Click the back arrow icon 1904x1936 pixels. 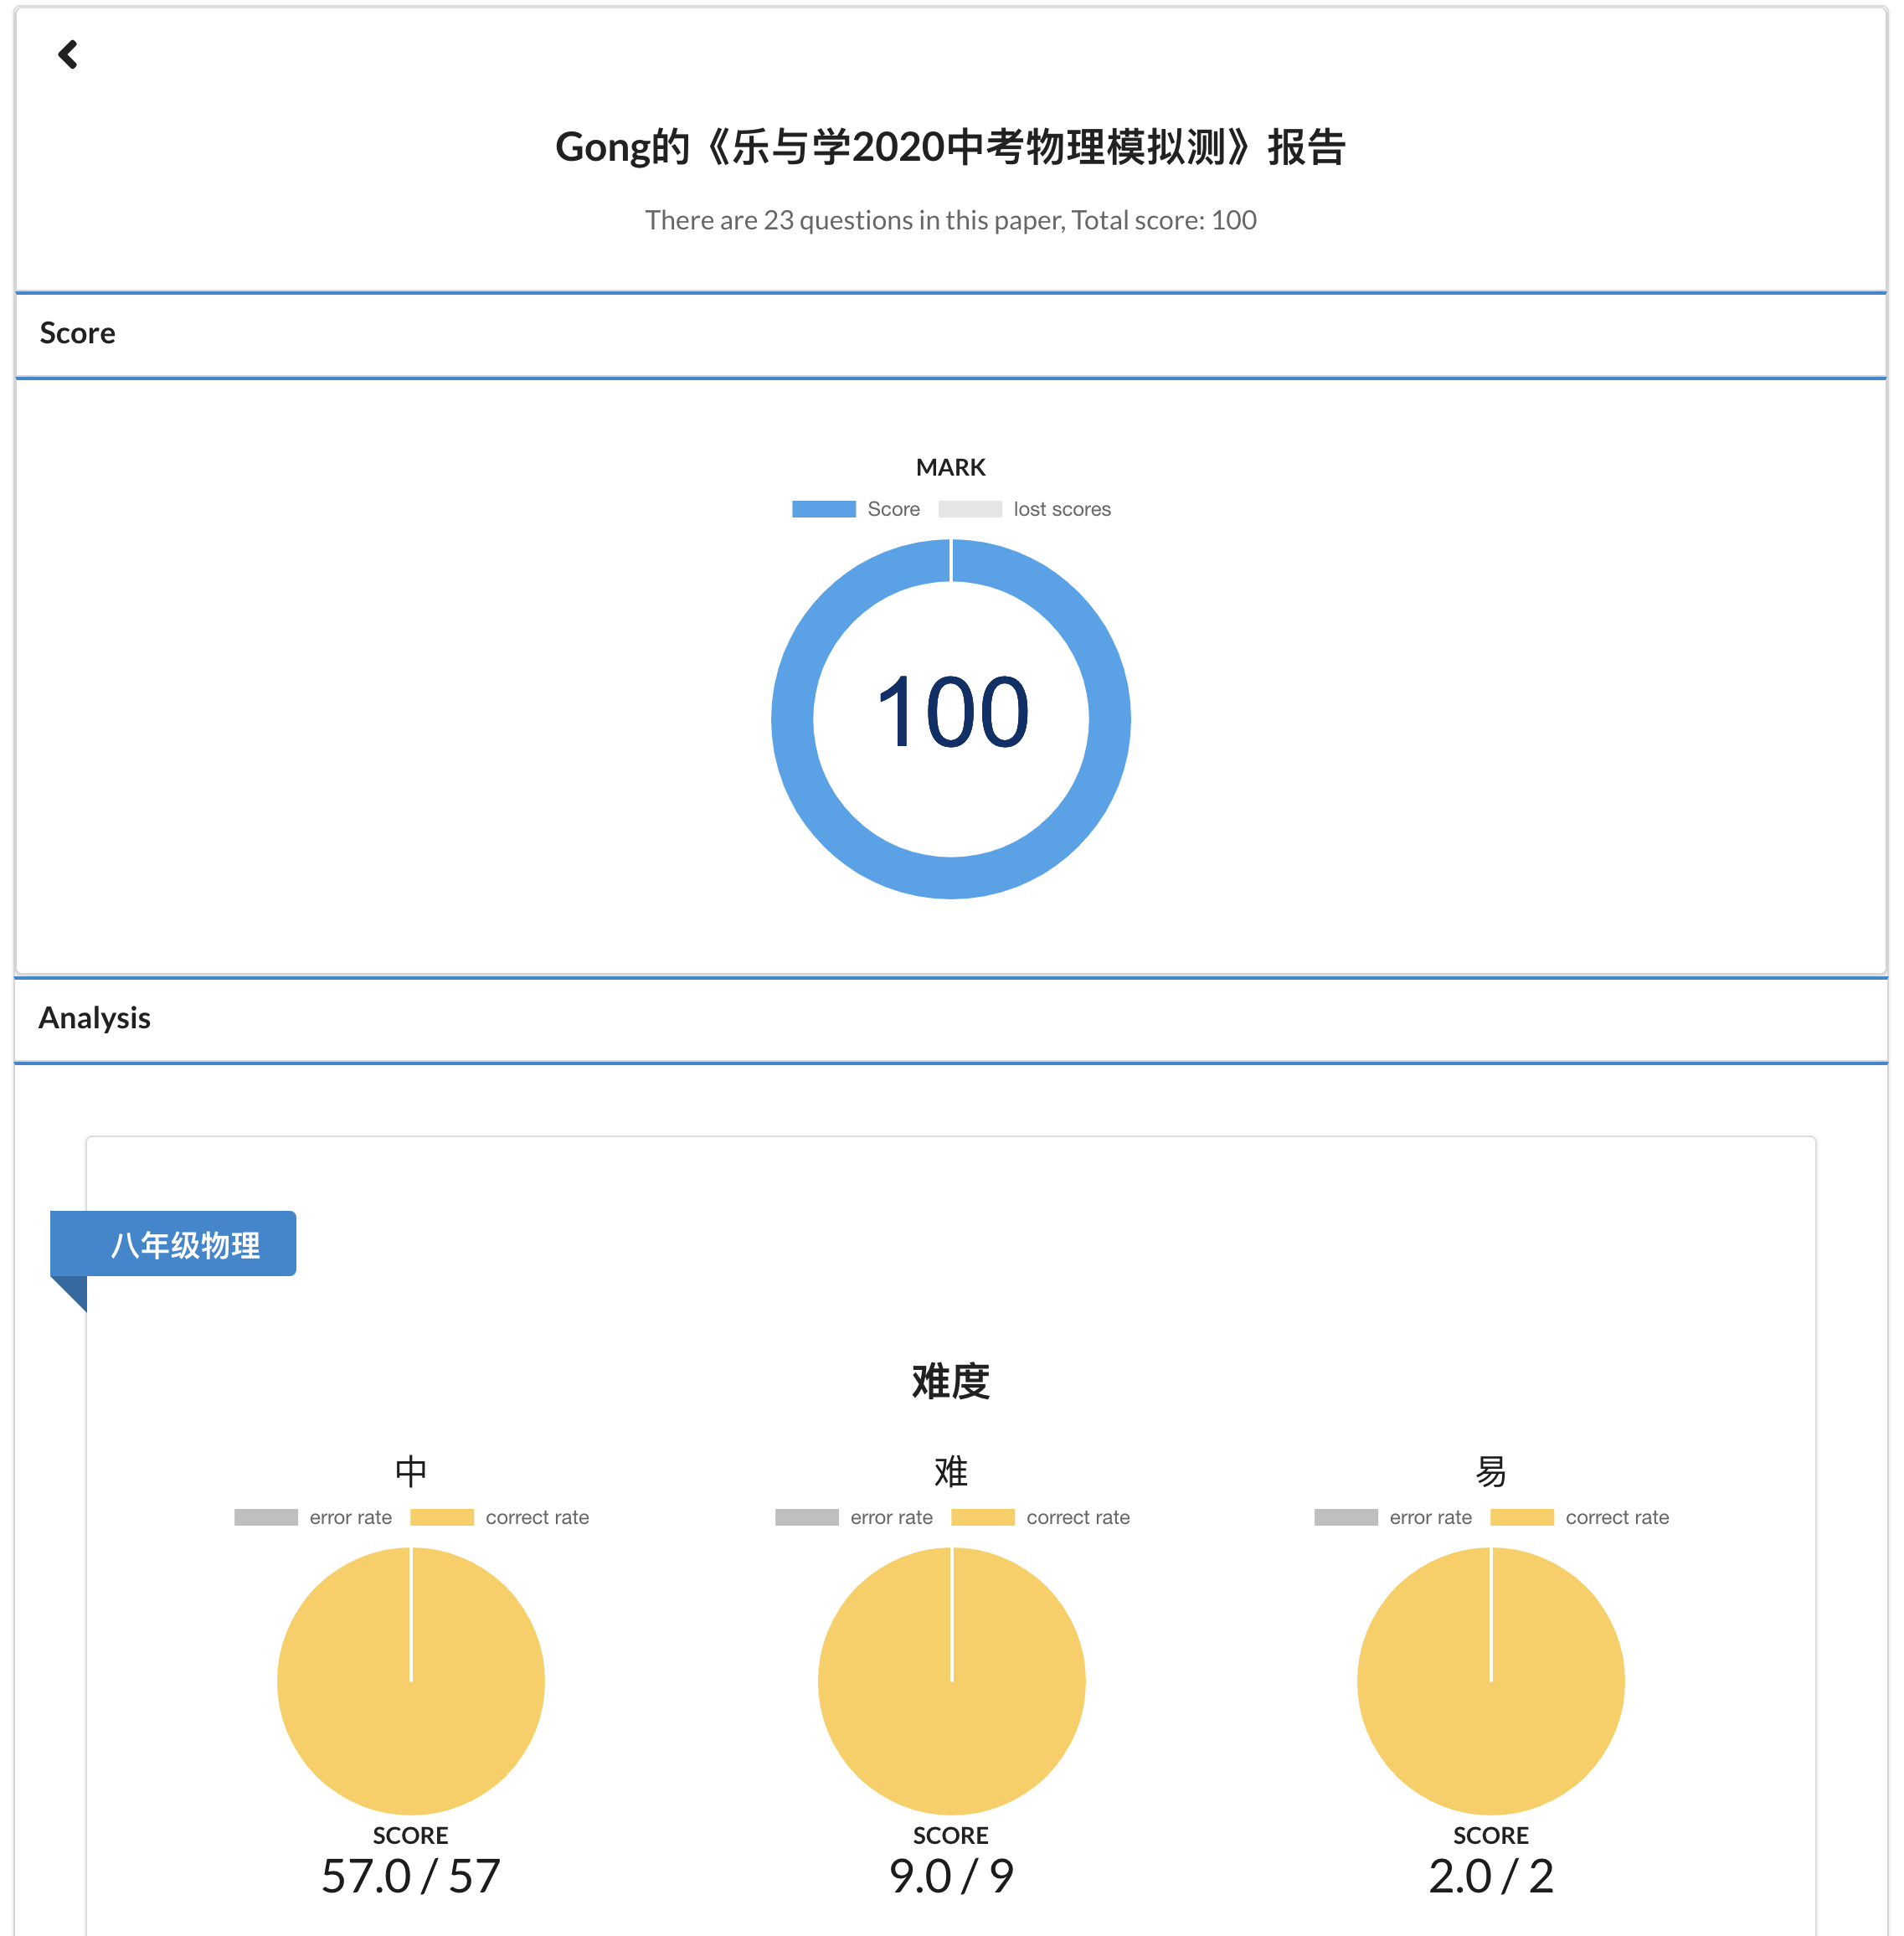coord(68,54)
